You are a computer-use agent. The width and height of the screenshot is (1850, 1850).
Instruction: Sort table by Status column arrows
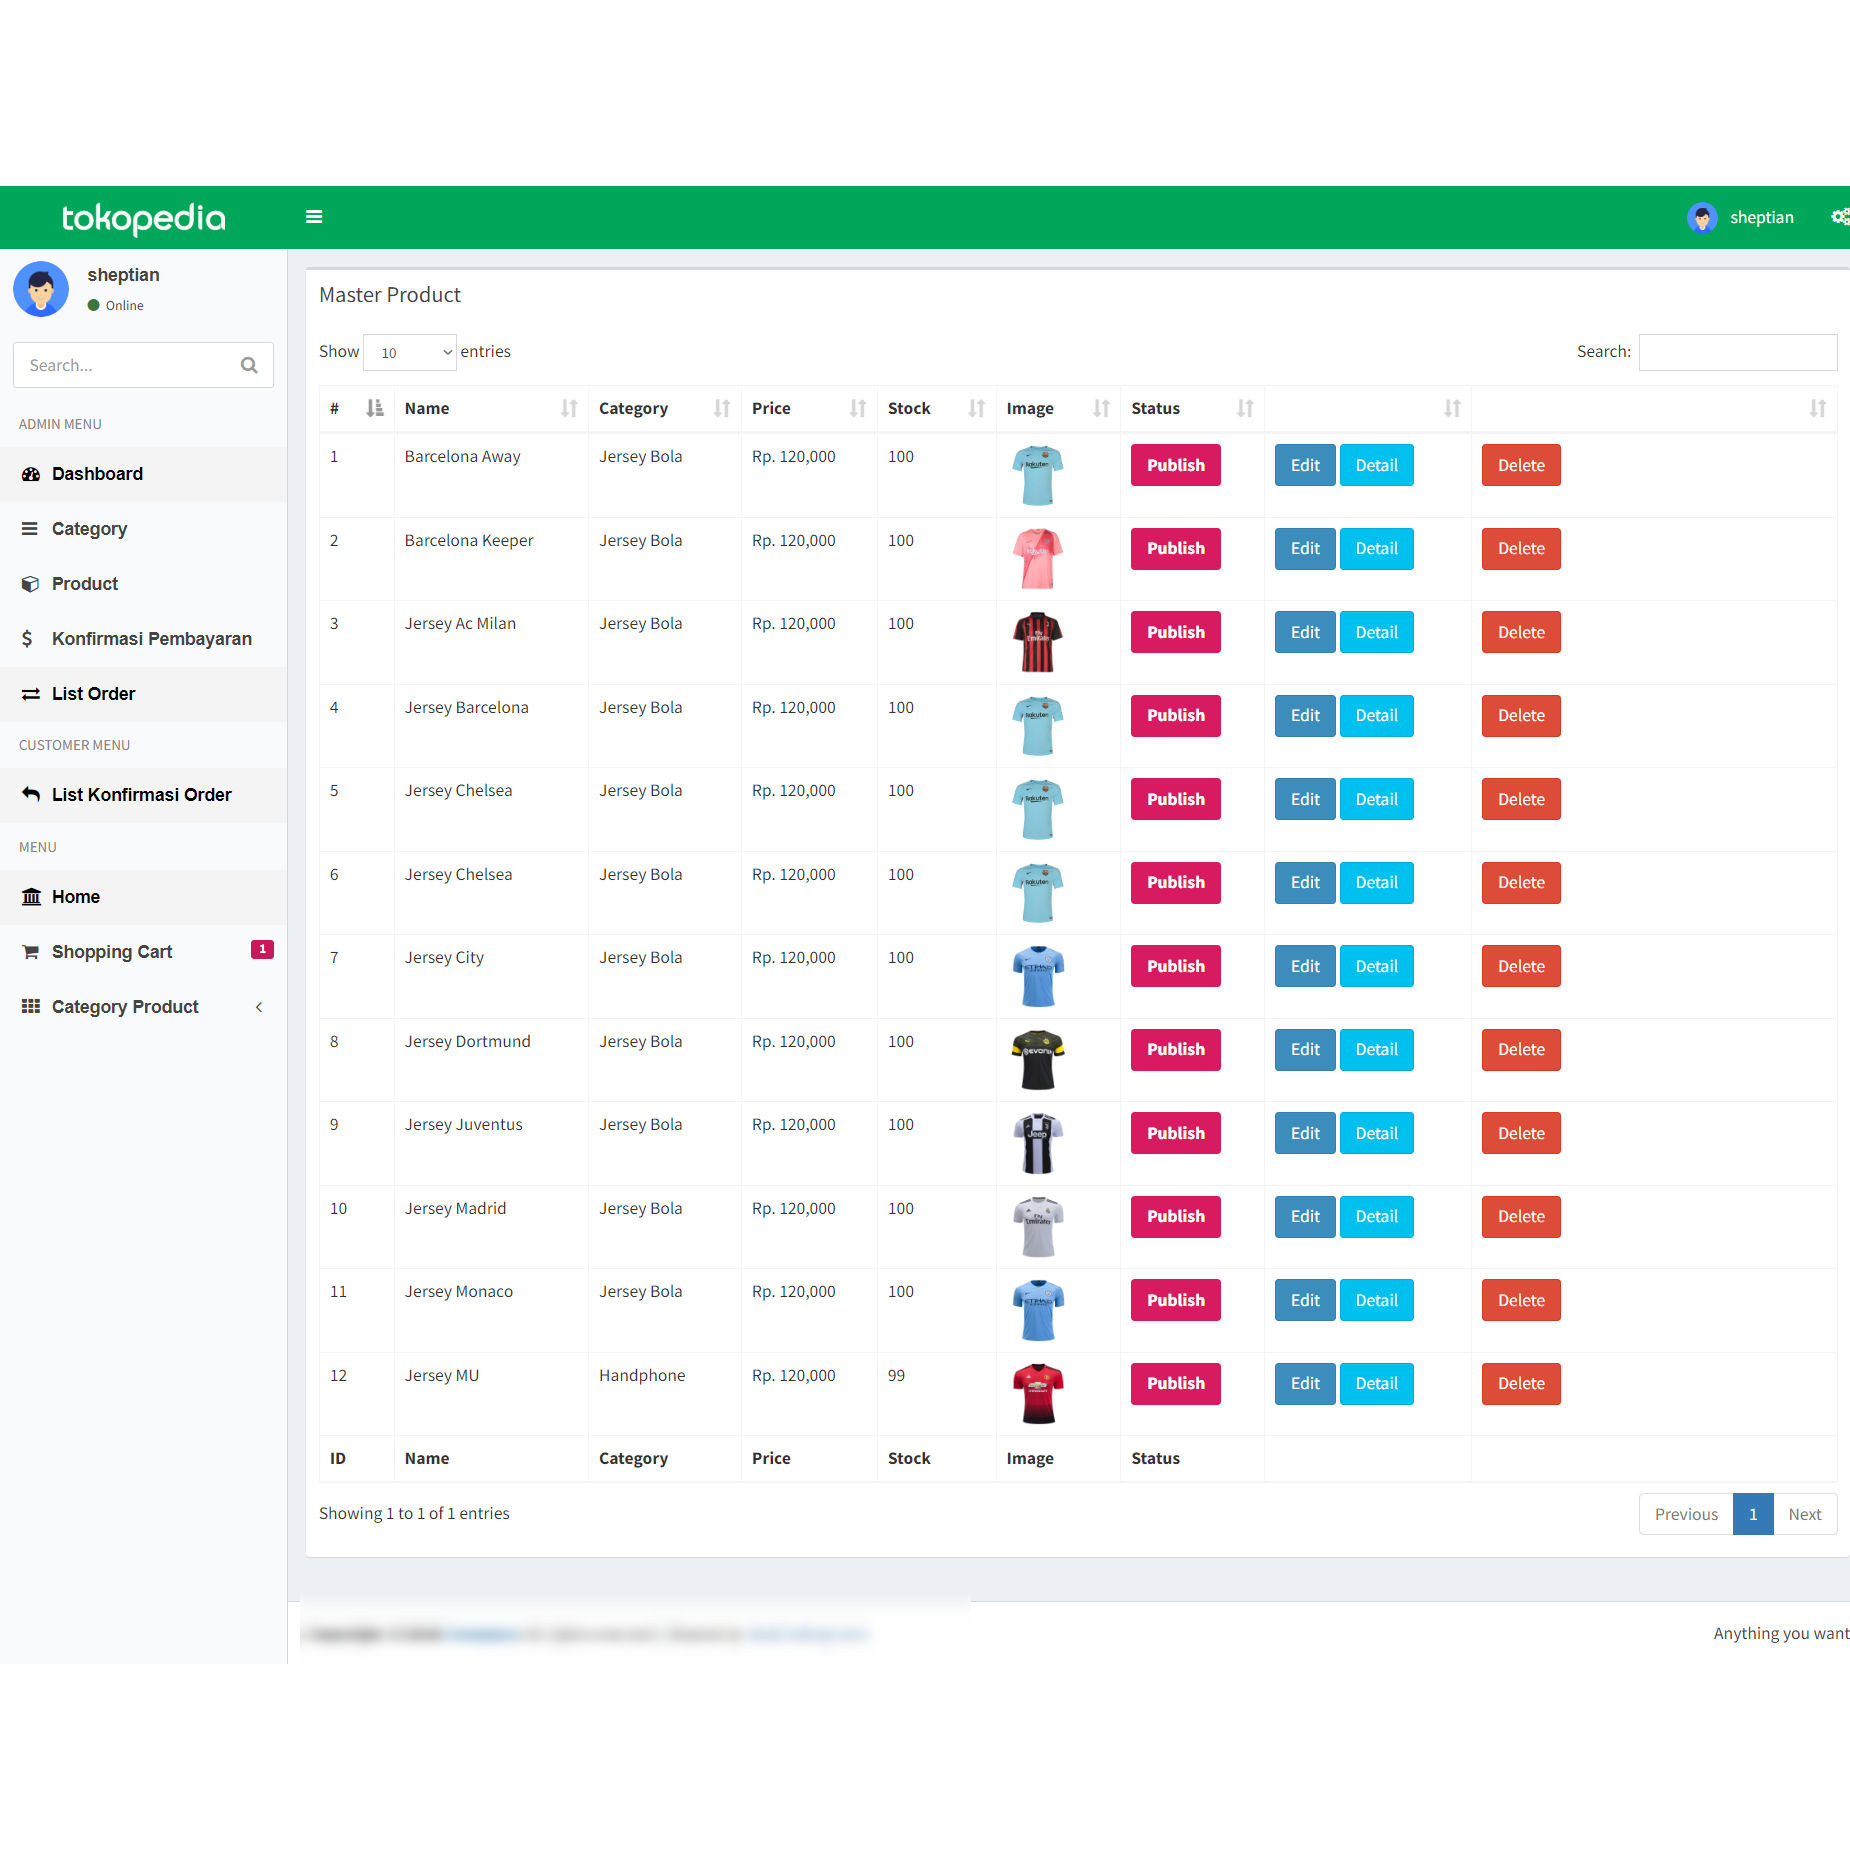tap(1245, 408)
